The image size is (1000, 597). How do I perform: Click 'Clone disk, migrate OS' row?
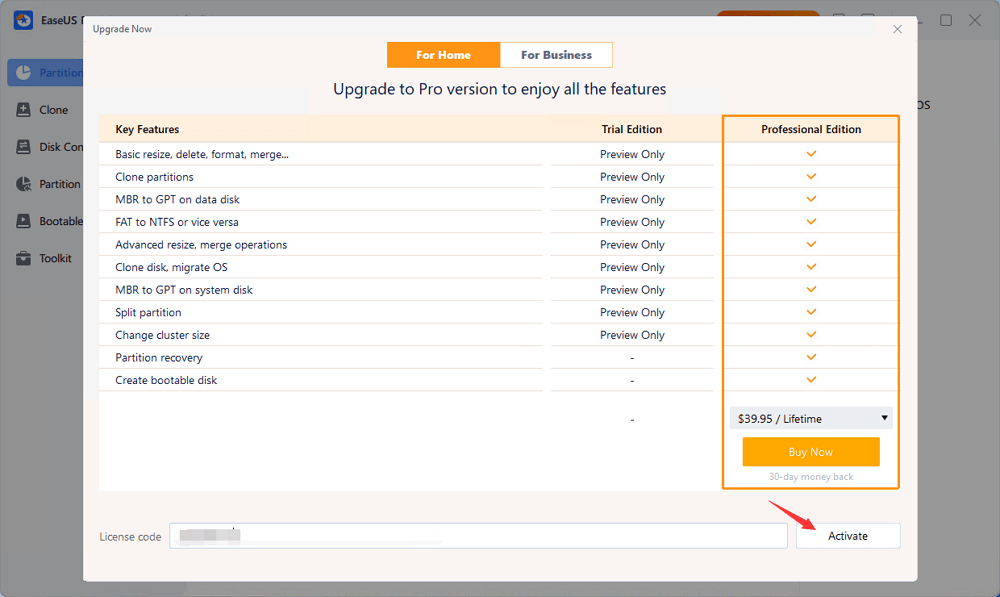(x=321, y=267)
